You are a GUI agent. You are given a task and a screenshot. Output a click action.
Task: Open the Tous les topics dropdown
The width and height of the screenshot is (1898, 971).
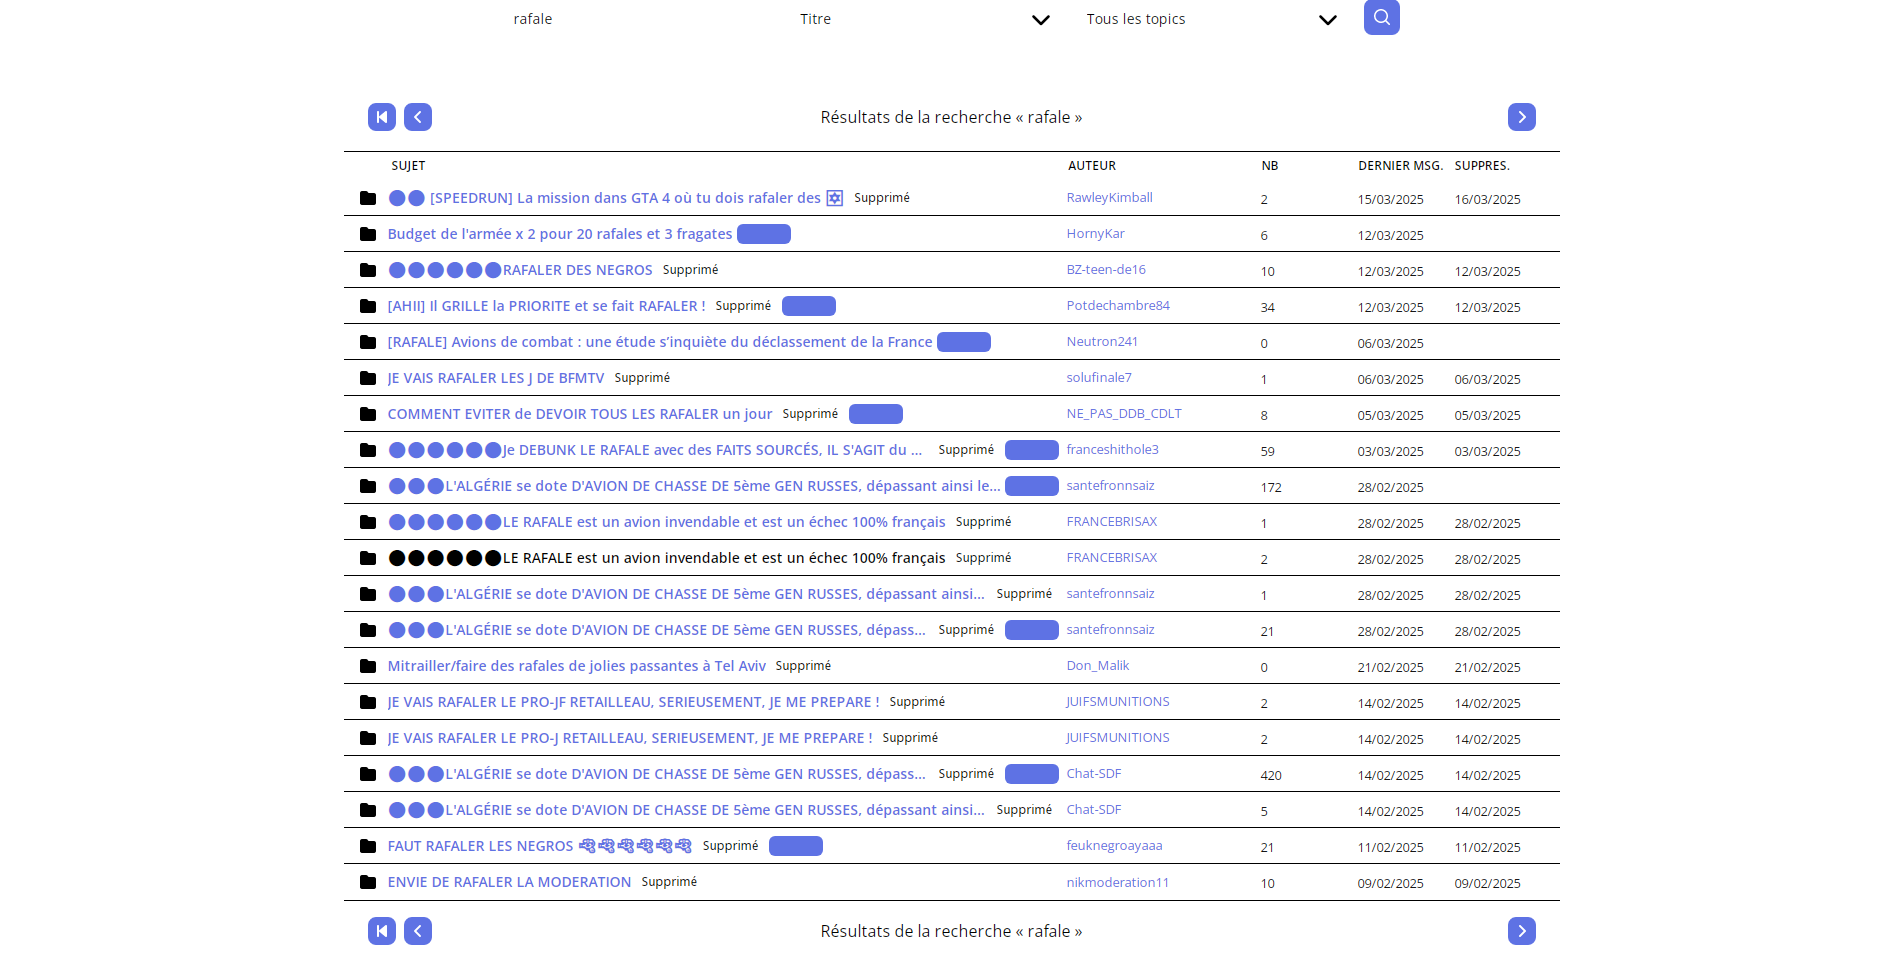point(1212,19)
